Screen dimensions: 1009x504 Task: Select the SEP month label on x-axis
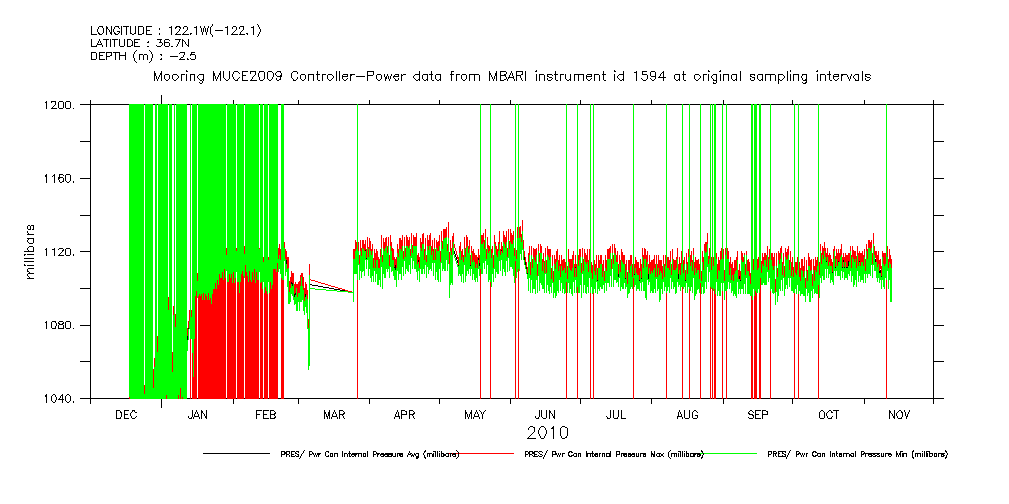point(758,414)
